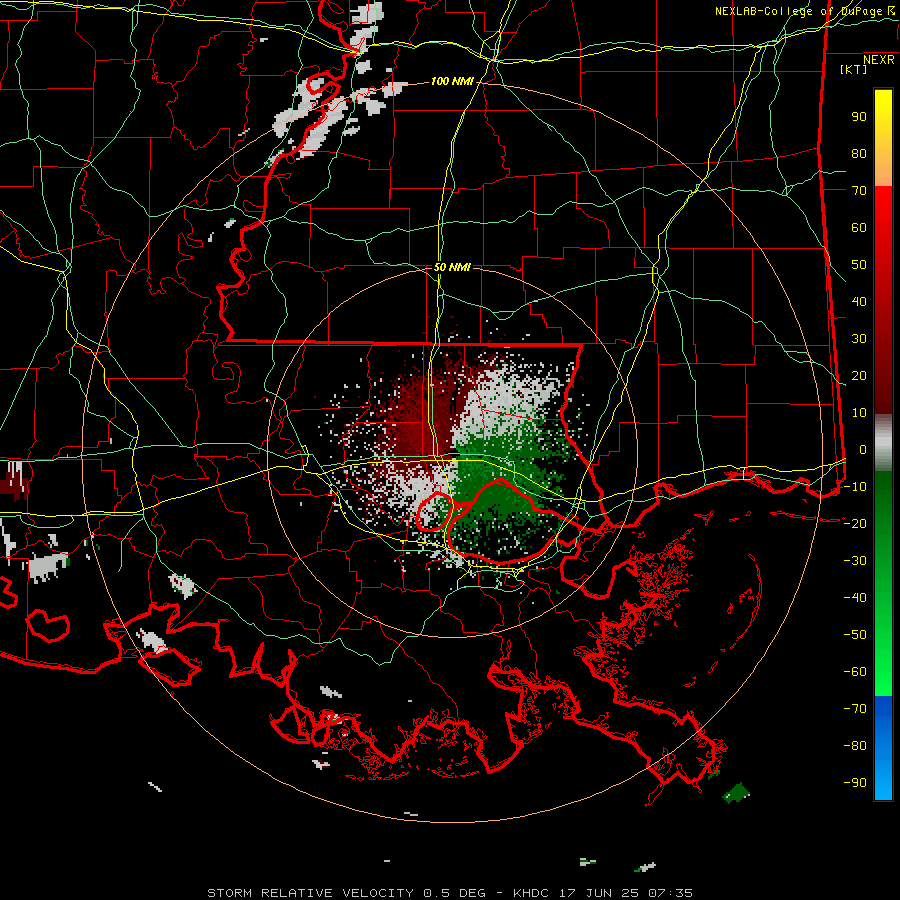Click the -70 value on velocity scale
The height and width of the screenshot is (900, 900).
(855, 708)
